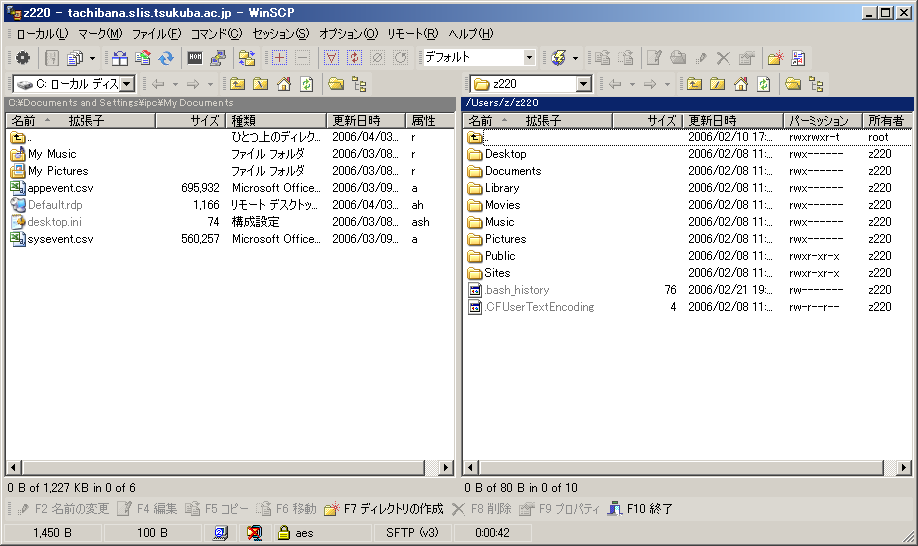This screenshot has width=918, height=546.
Task: Click F7 ディレクトリの作成 button
Action: [x=383, y=509]
